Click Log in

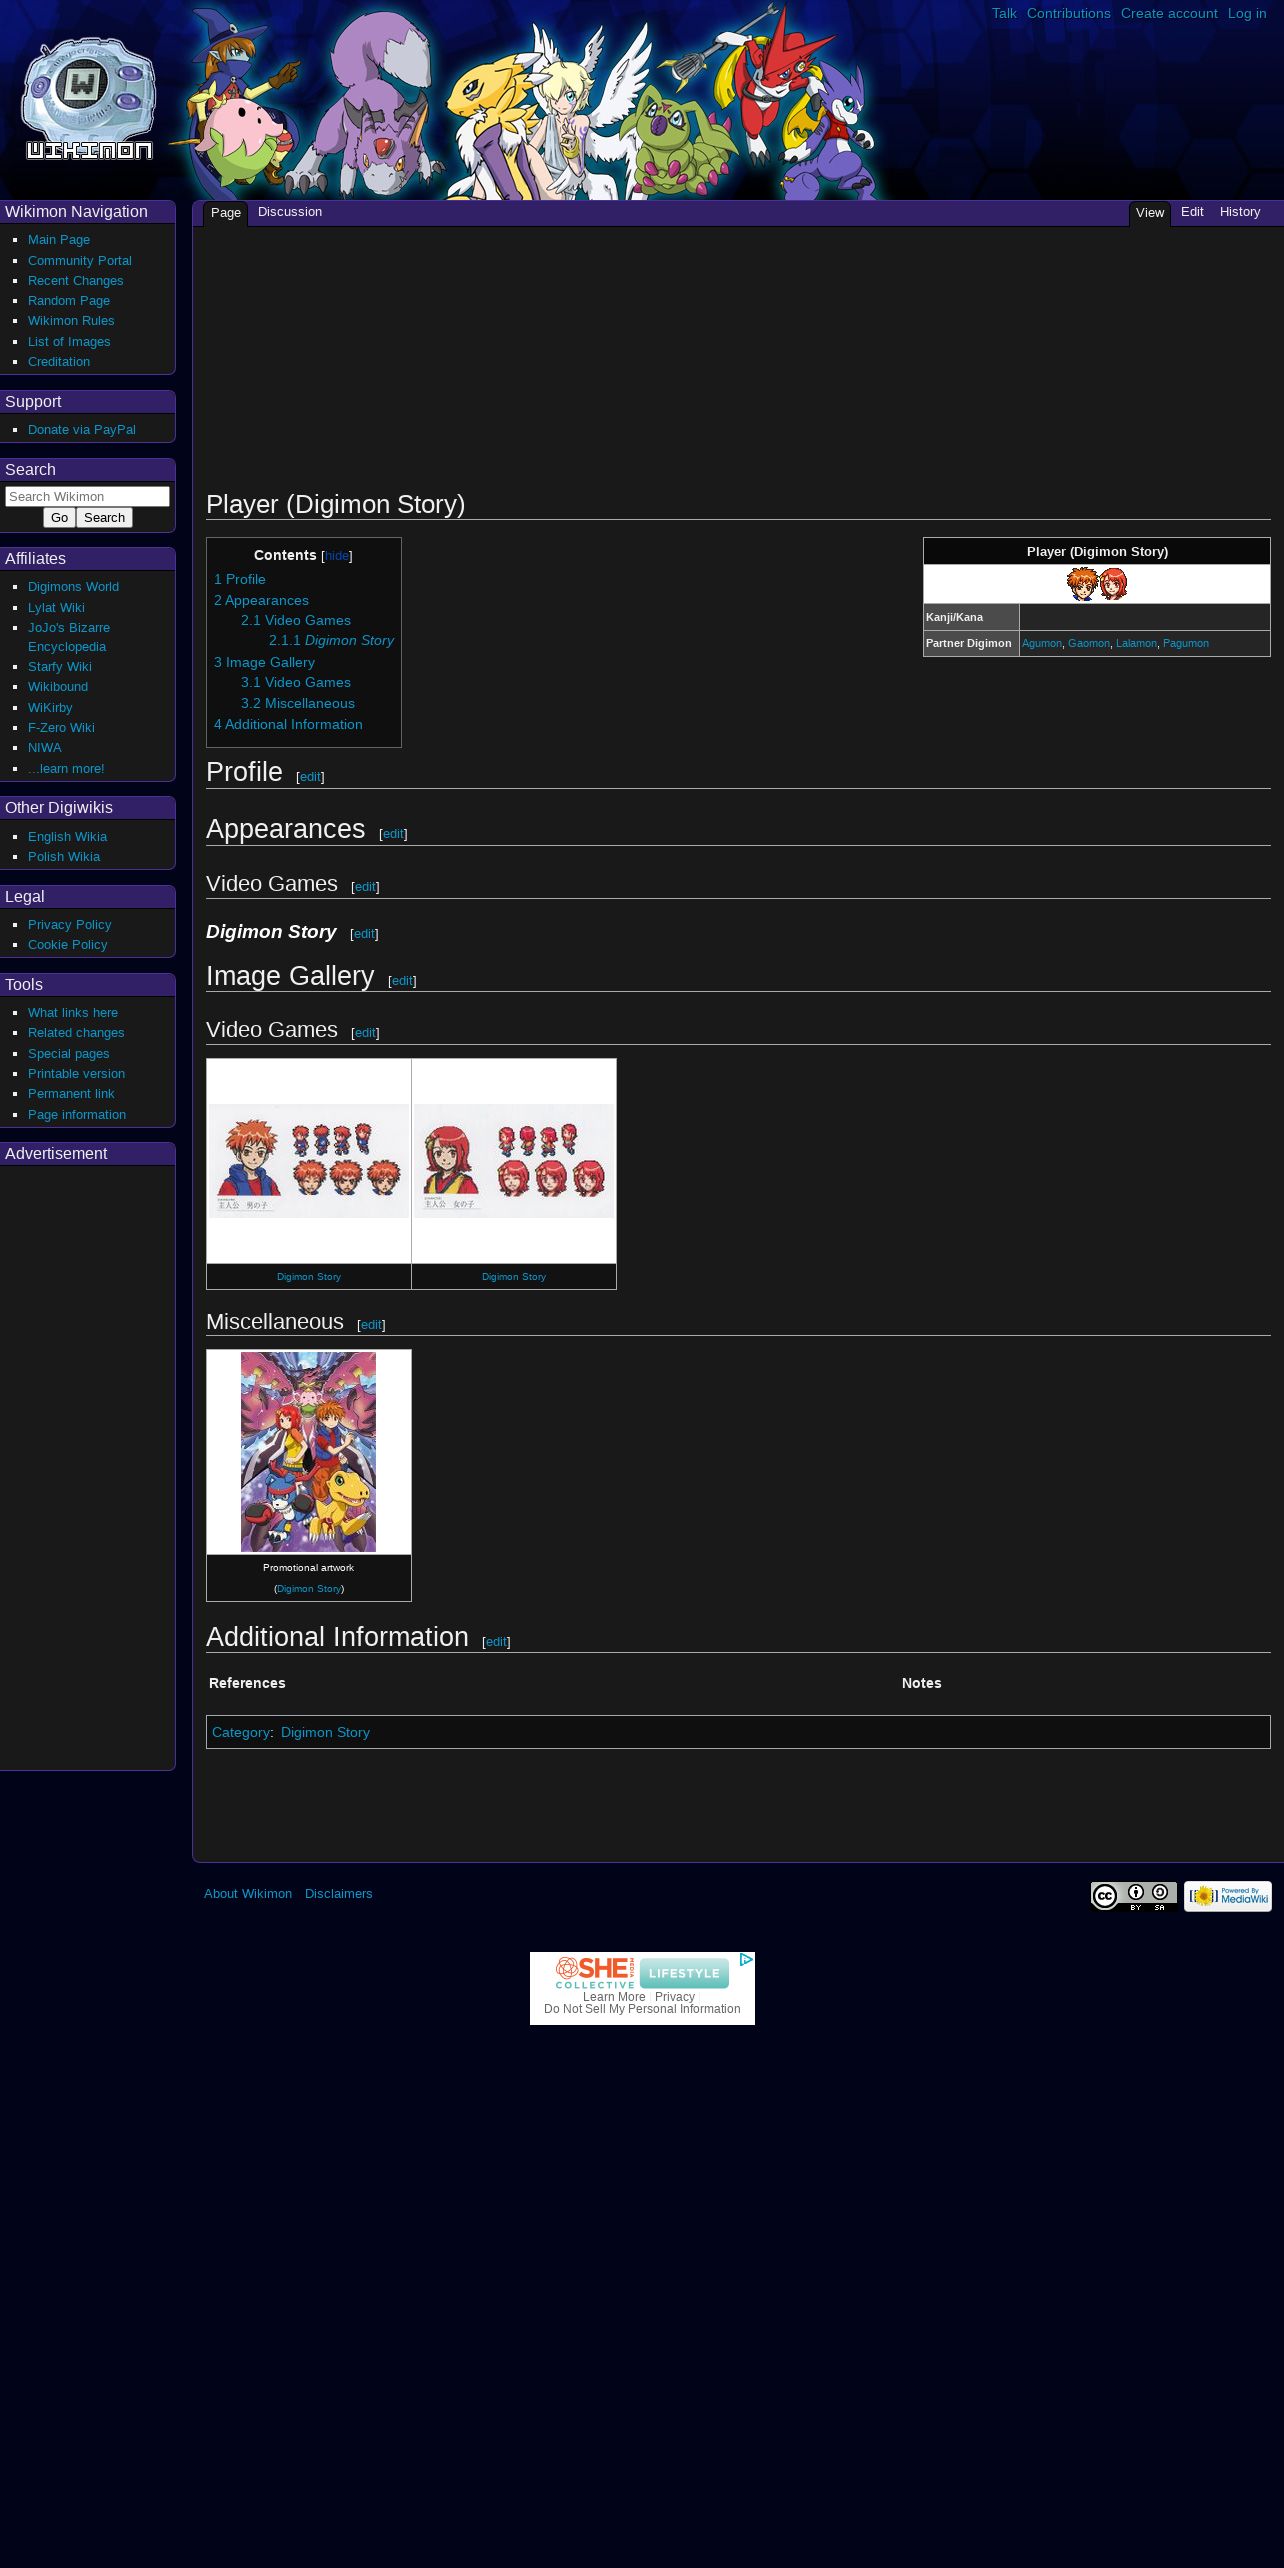point(1247,13)
